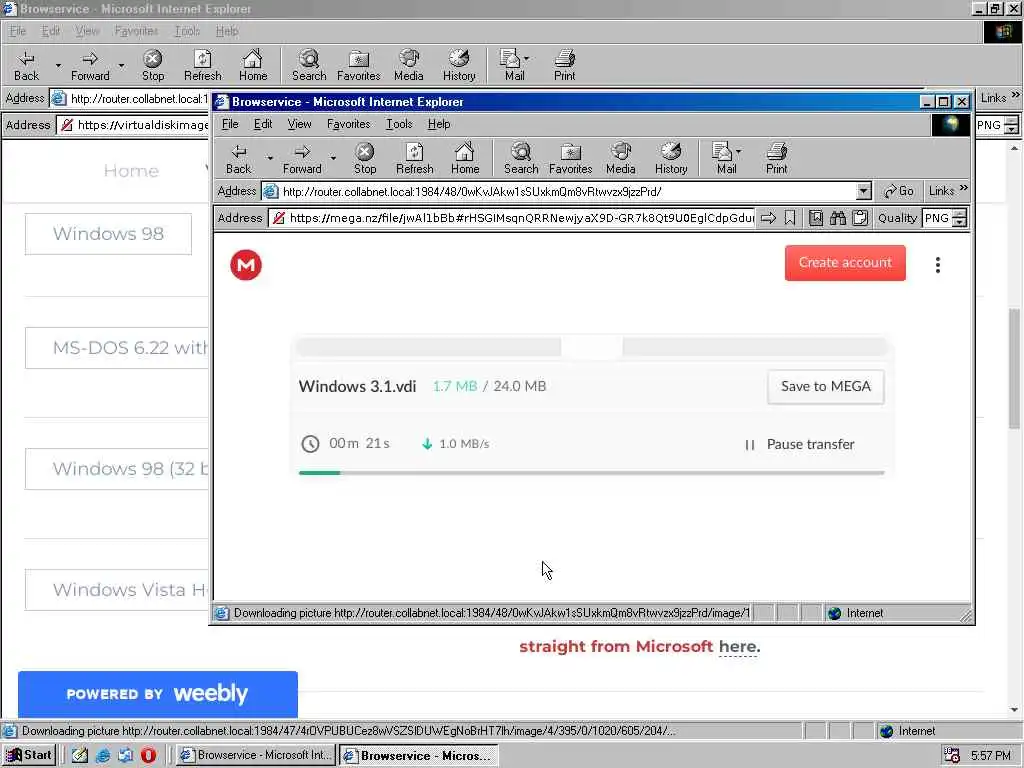Click the MEGA logo
Image resolution: width=1024 pixels, height=768 pixels.
point(246,264)
